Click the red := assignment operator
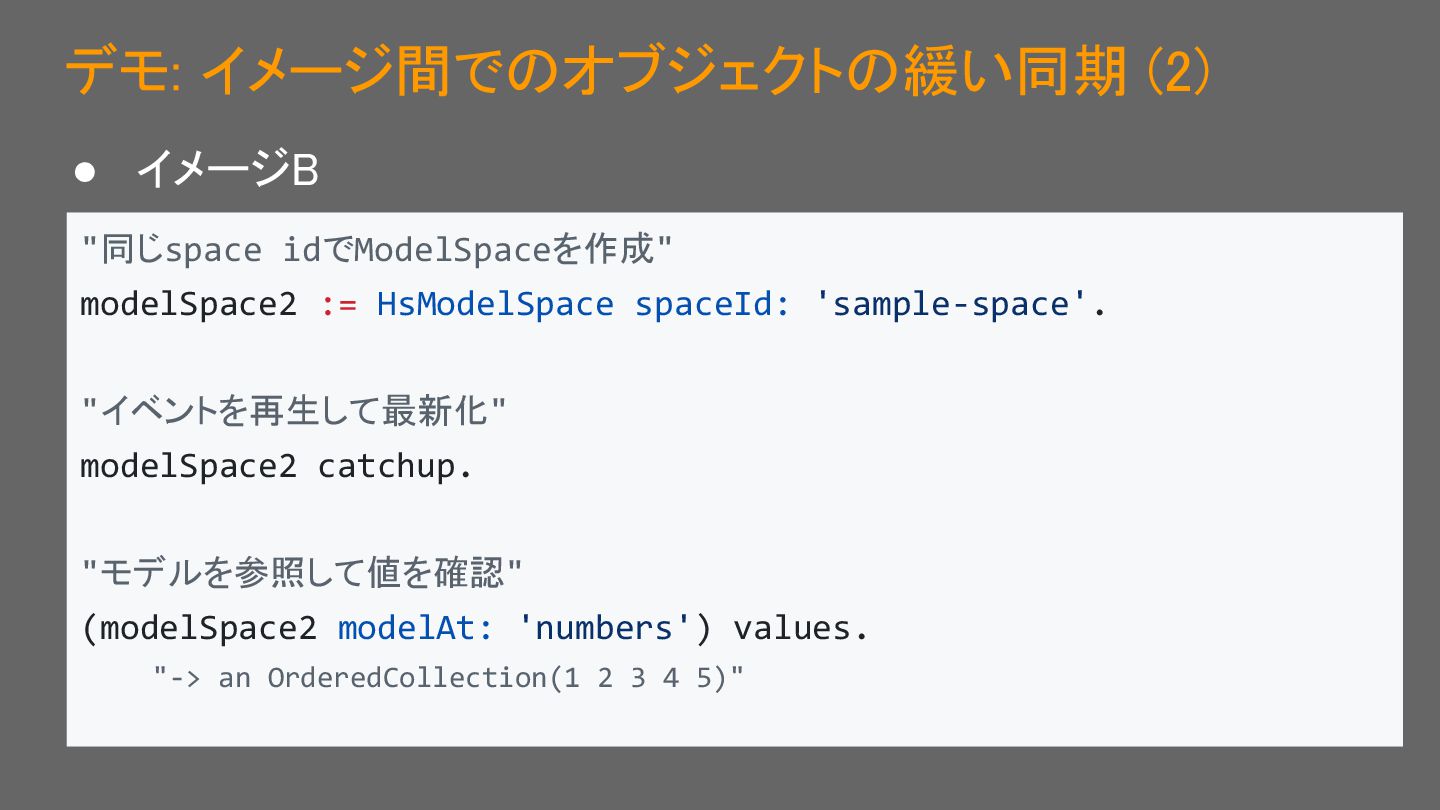 (x=338, y=305)
